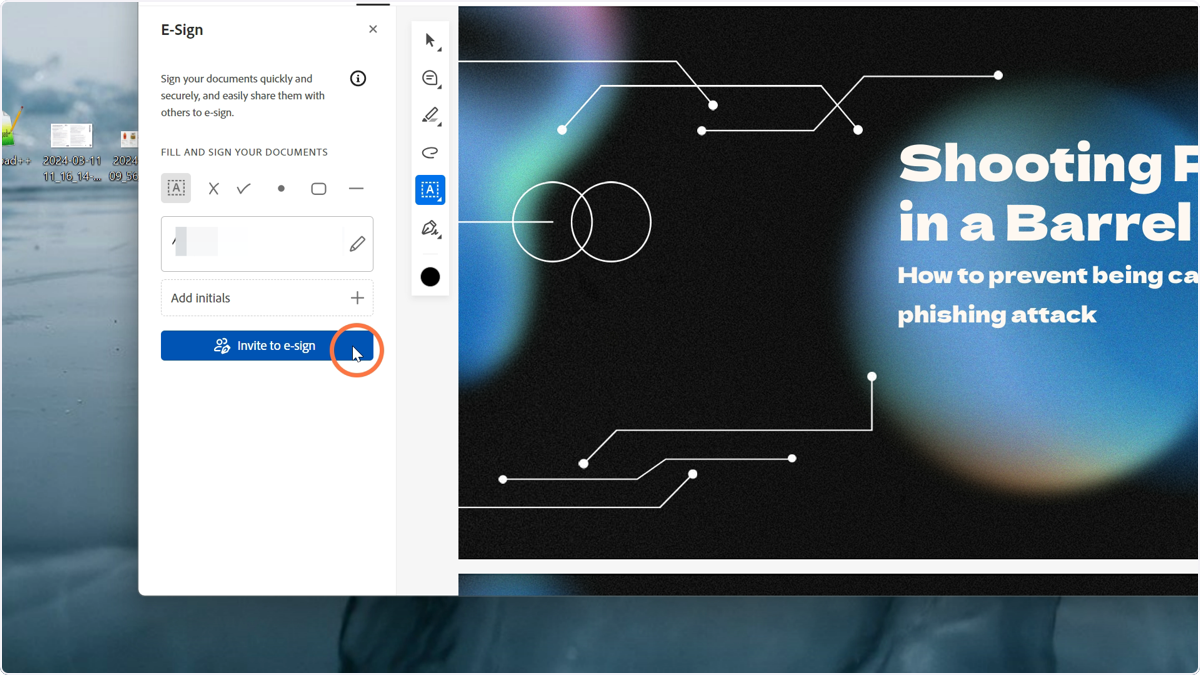Select the Add text fill tool
This screenshot has height=675, width=1200.
coord(176,188)
